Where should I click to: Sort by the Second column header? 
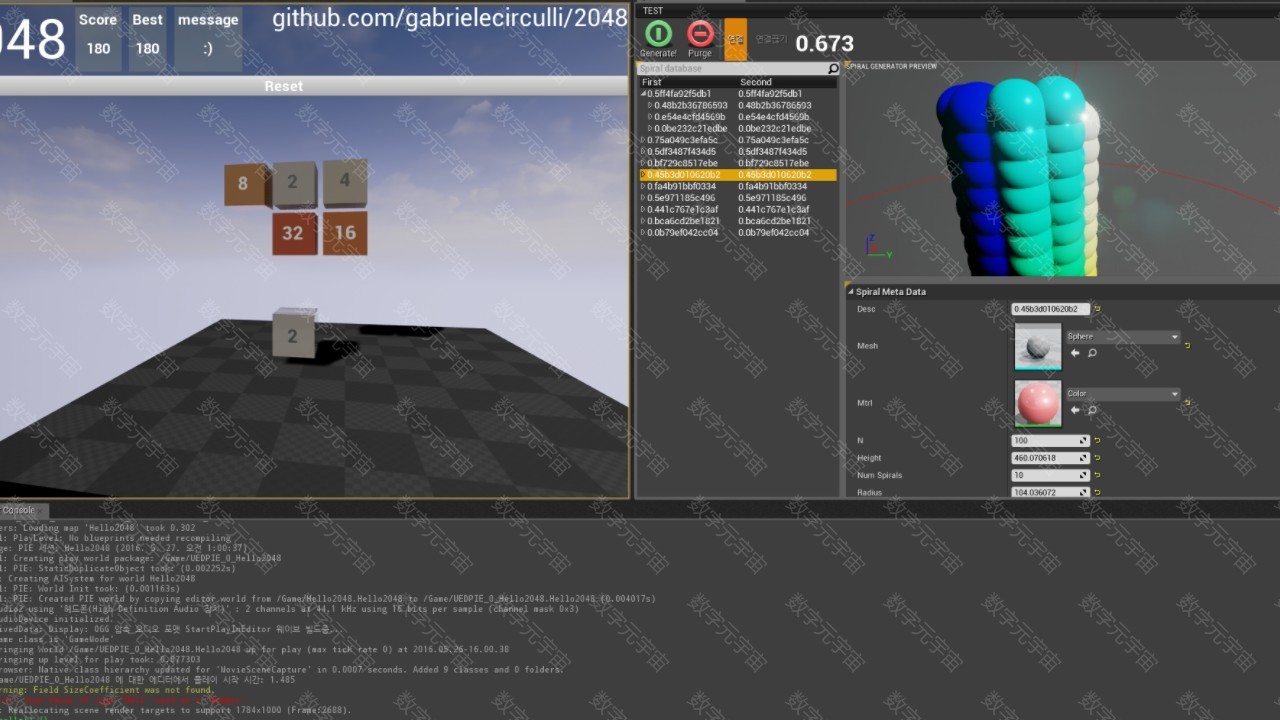click(x=756, y=82)
